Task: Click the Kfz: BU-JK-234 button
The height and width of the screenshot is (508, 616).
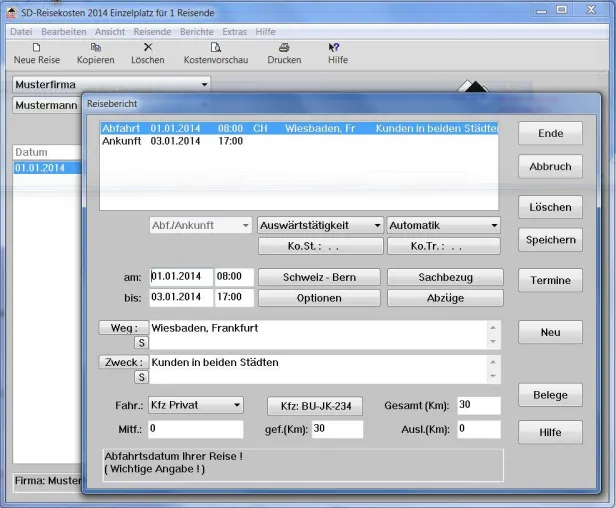Action: pyautogui.click(x=315, y=406)
